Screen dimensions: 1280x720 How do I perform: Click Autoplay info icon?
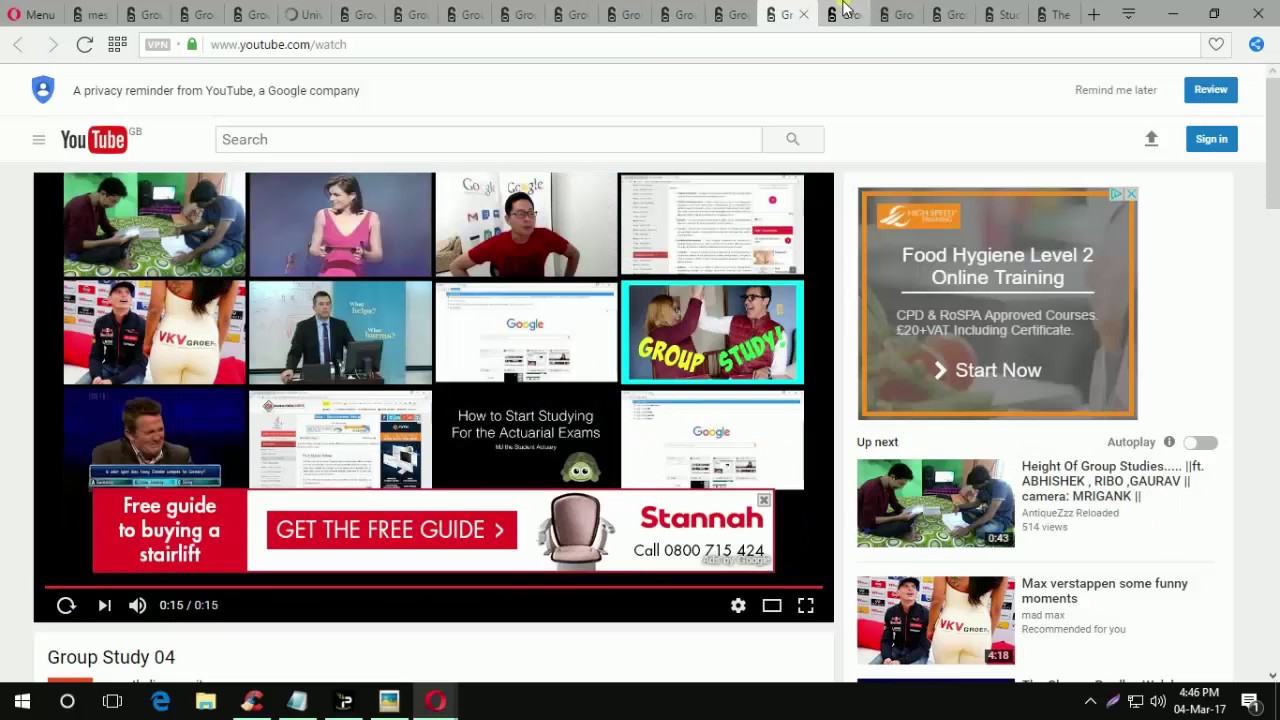[1168, 442]
